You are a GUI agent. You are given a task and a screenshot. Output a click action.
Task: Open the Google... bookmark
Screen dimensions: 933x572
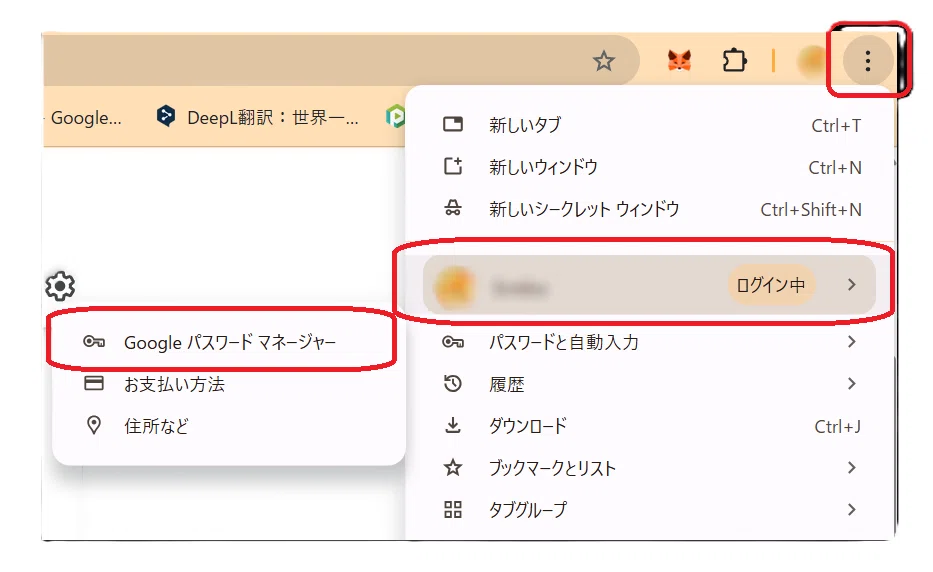click(x=86, y=118)
